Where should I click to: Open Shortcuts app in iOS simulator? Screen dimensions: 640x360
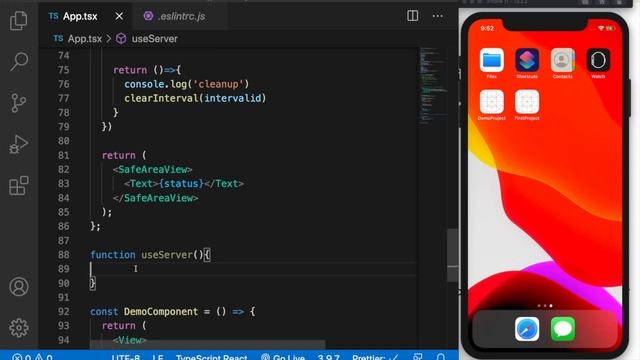pyautogui.click(x=527, y=60)
